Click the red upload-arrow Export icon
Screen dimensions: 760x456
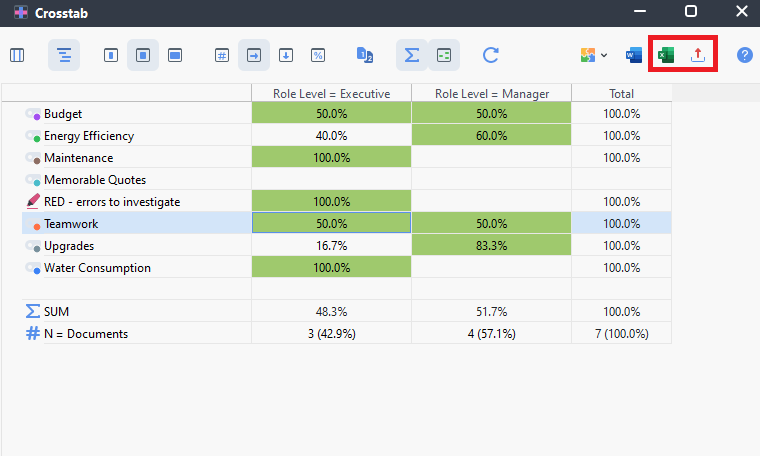[698, 55]
